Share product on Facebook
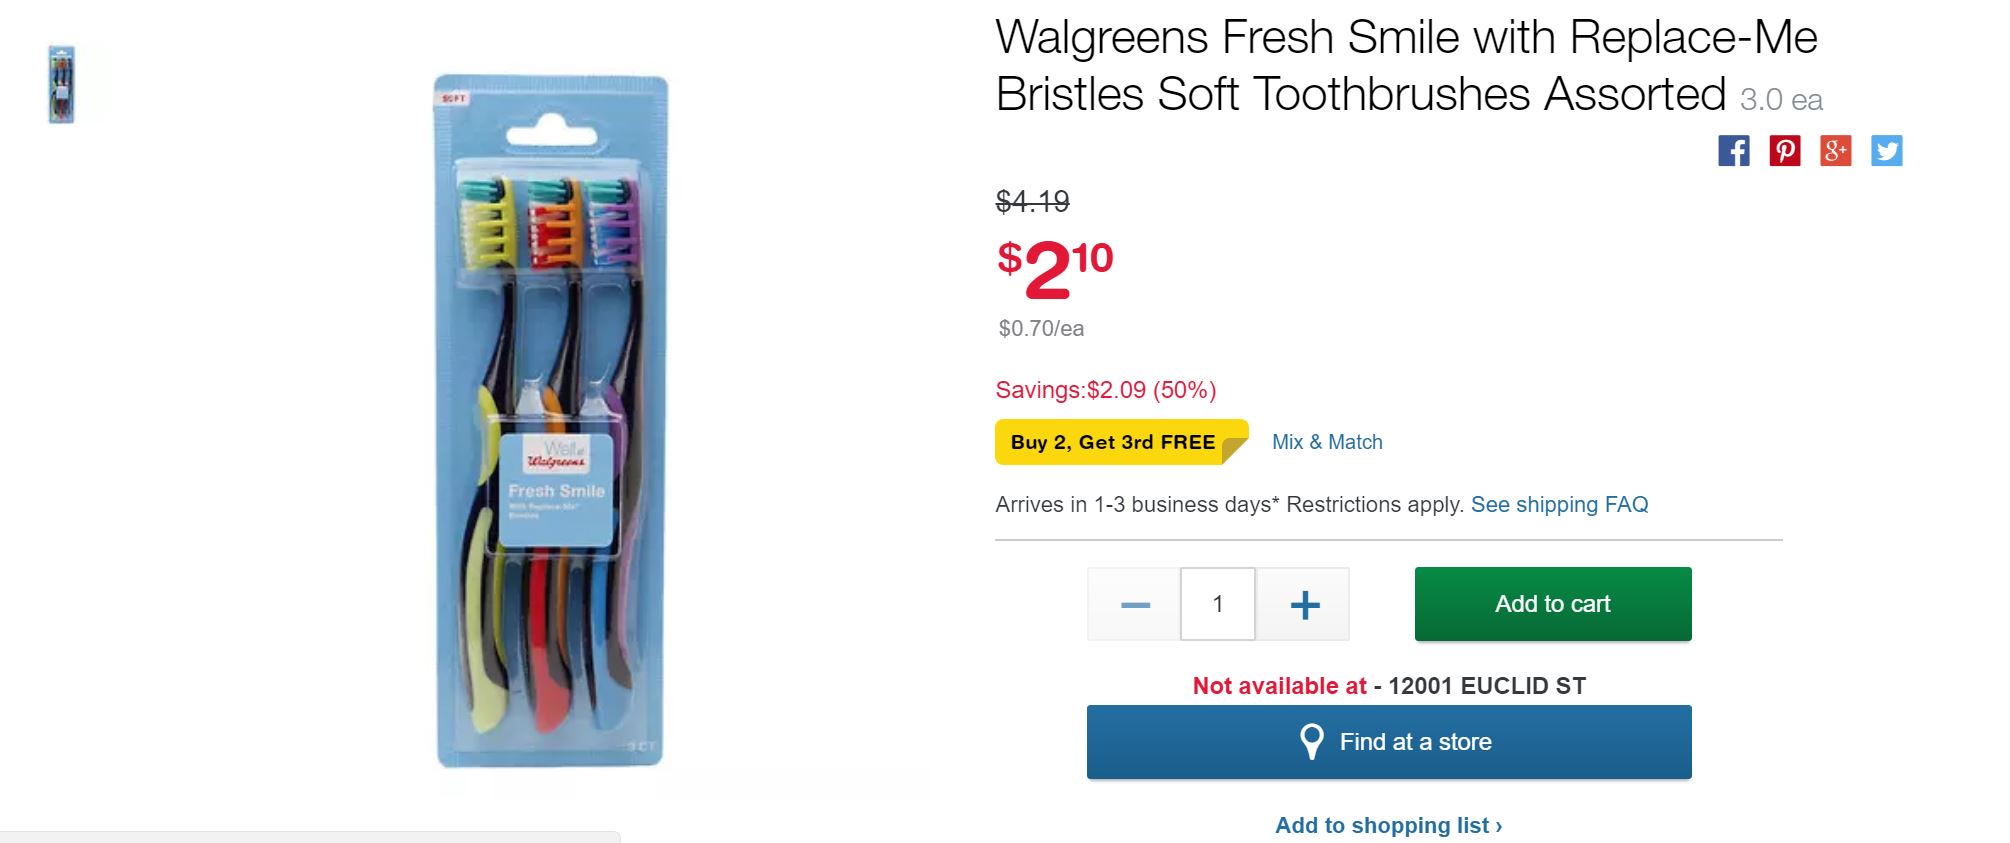Image resolution: width=2010 pixels, height=843 pixels. [1733, 151]
